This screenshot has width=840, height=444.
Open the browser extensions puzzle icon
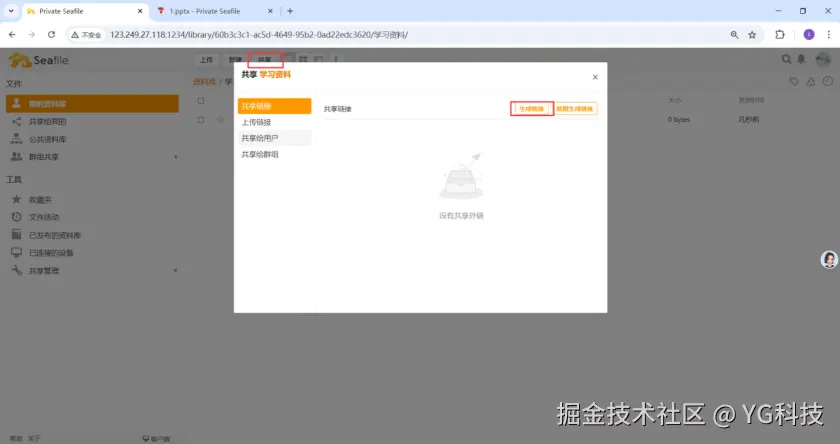point(780,35)
